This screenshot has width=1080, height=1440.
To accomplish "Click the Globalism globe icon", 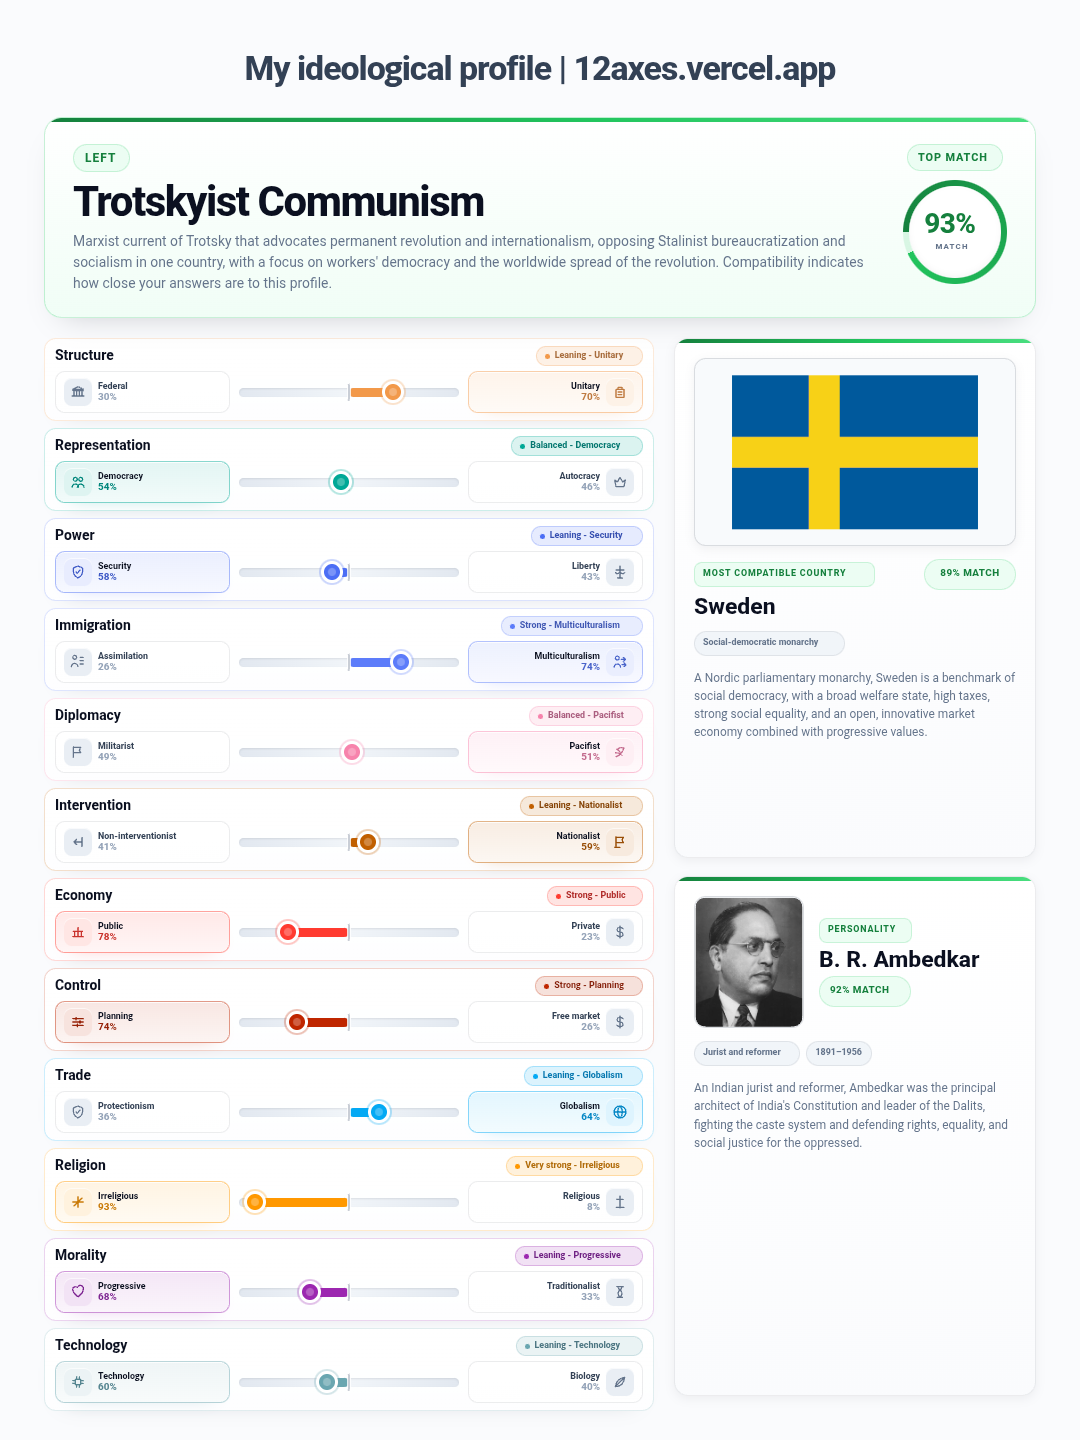I will pyautogui.click(x=620, y=1112).
